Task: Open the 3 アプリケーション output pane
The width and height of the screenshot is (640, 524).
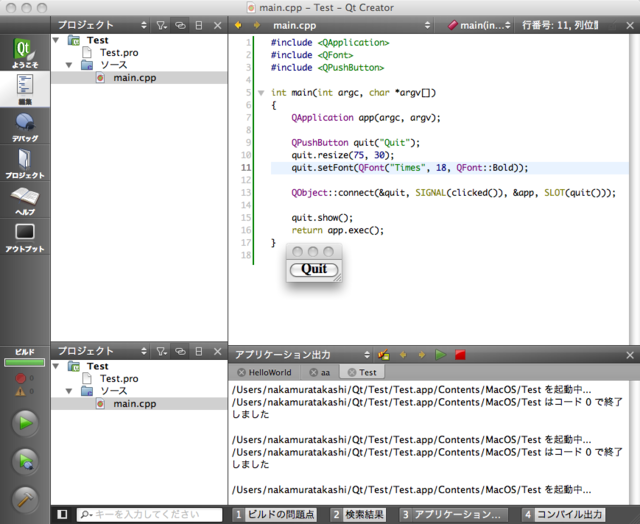Action: [453, 514]
